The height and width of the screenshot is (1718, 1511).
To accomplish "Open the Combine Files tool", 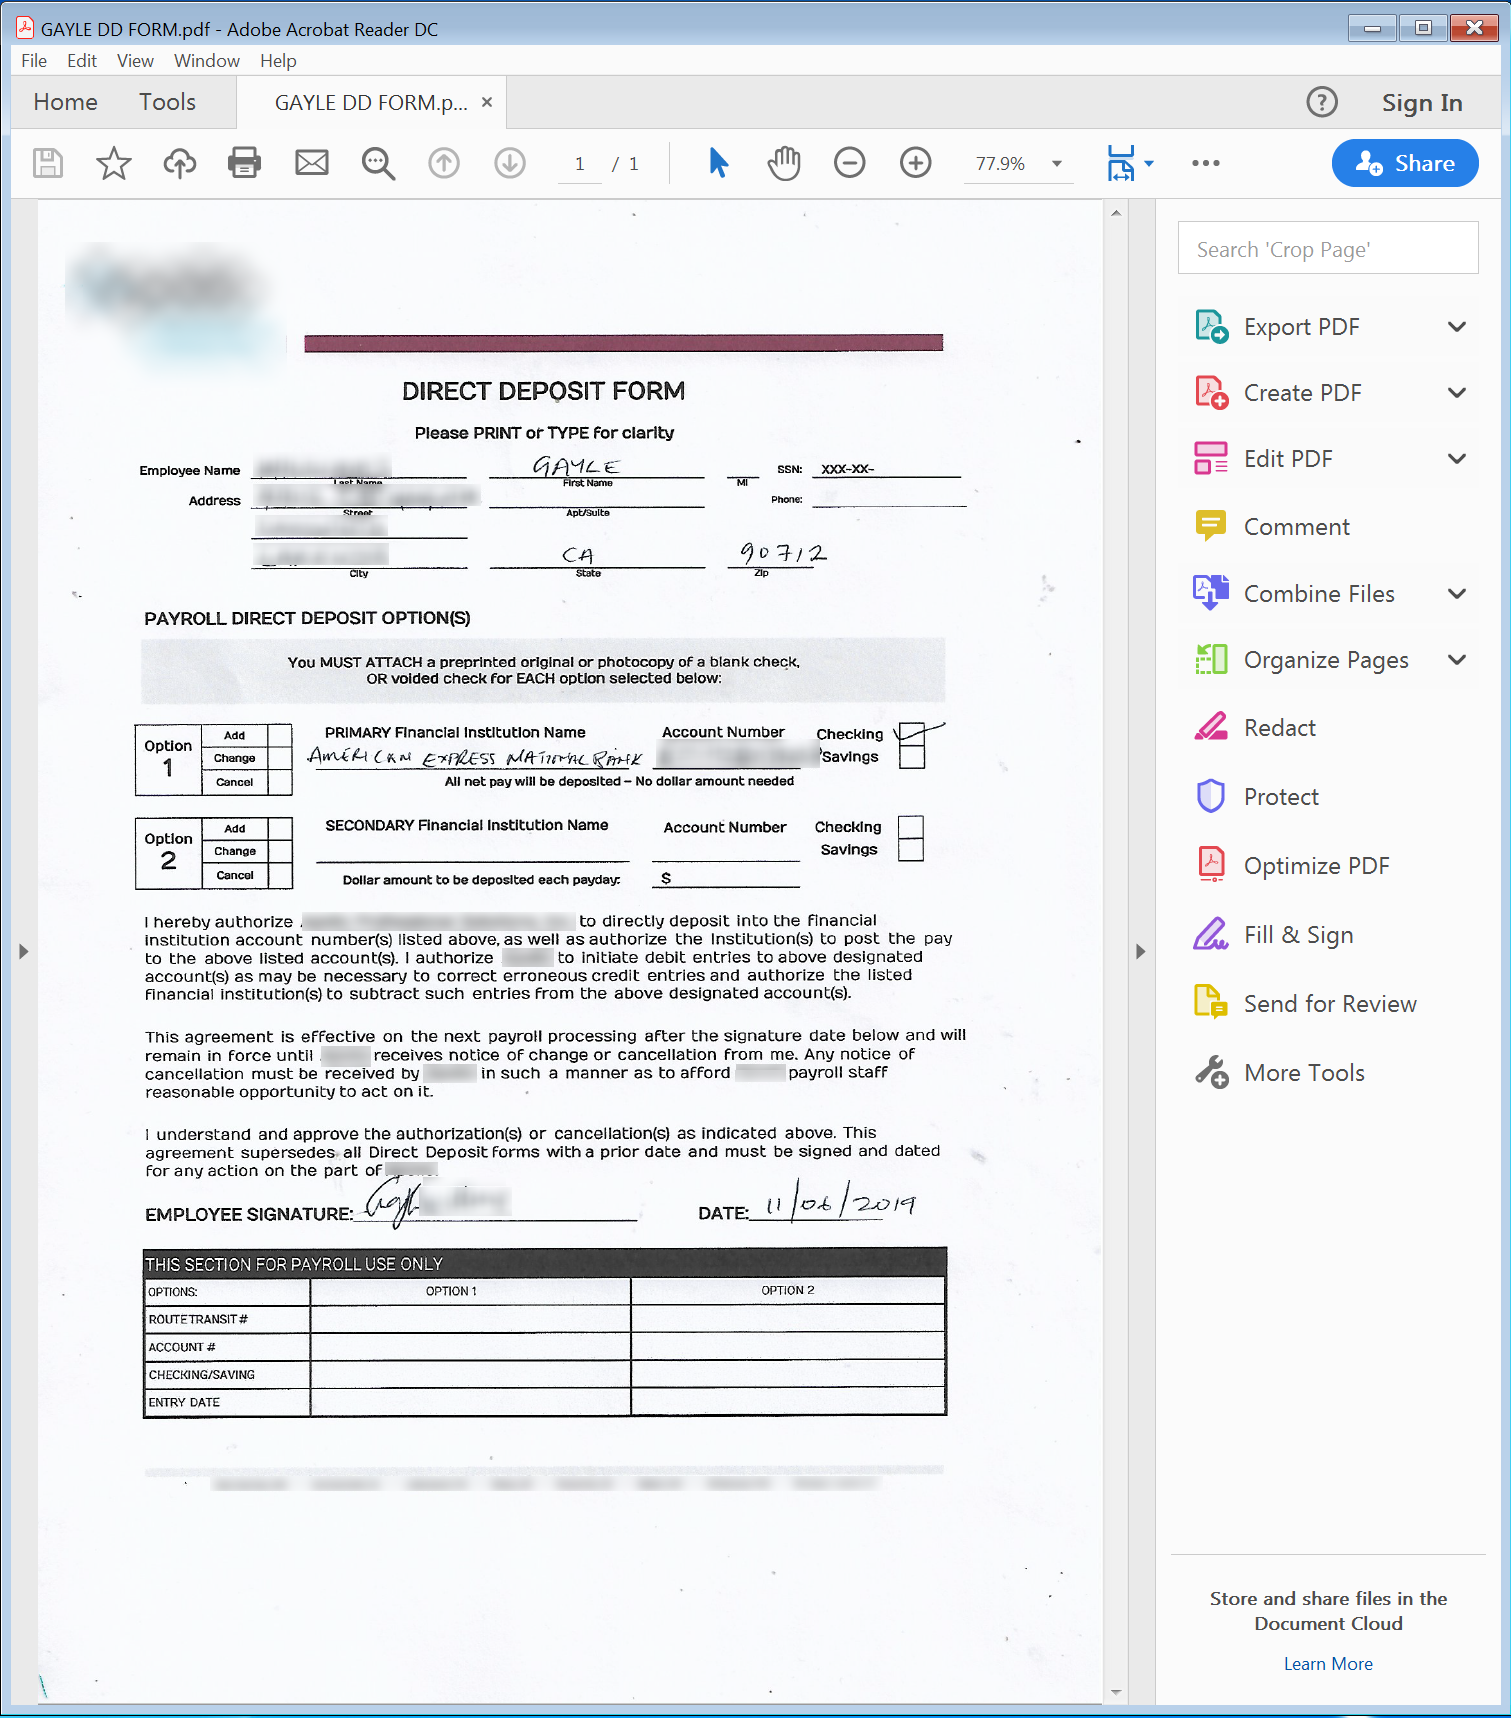I will point(1319,594).
